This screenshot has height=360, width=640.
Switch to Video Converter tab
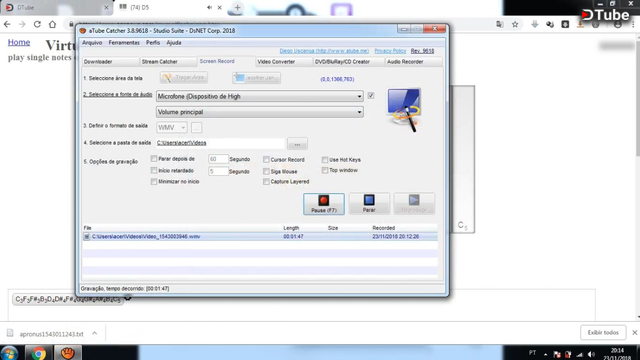(284, 62)
